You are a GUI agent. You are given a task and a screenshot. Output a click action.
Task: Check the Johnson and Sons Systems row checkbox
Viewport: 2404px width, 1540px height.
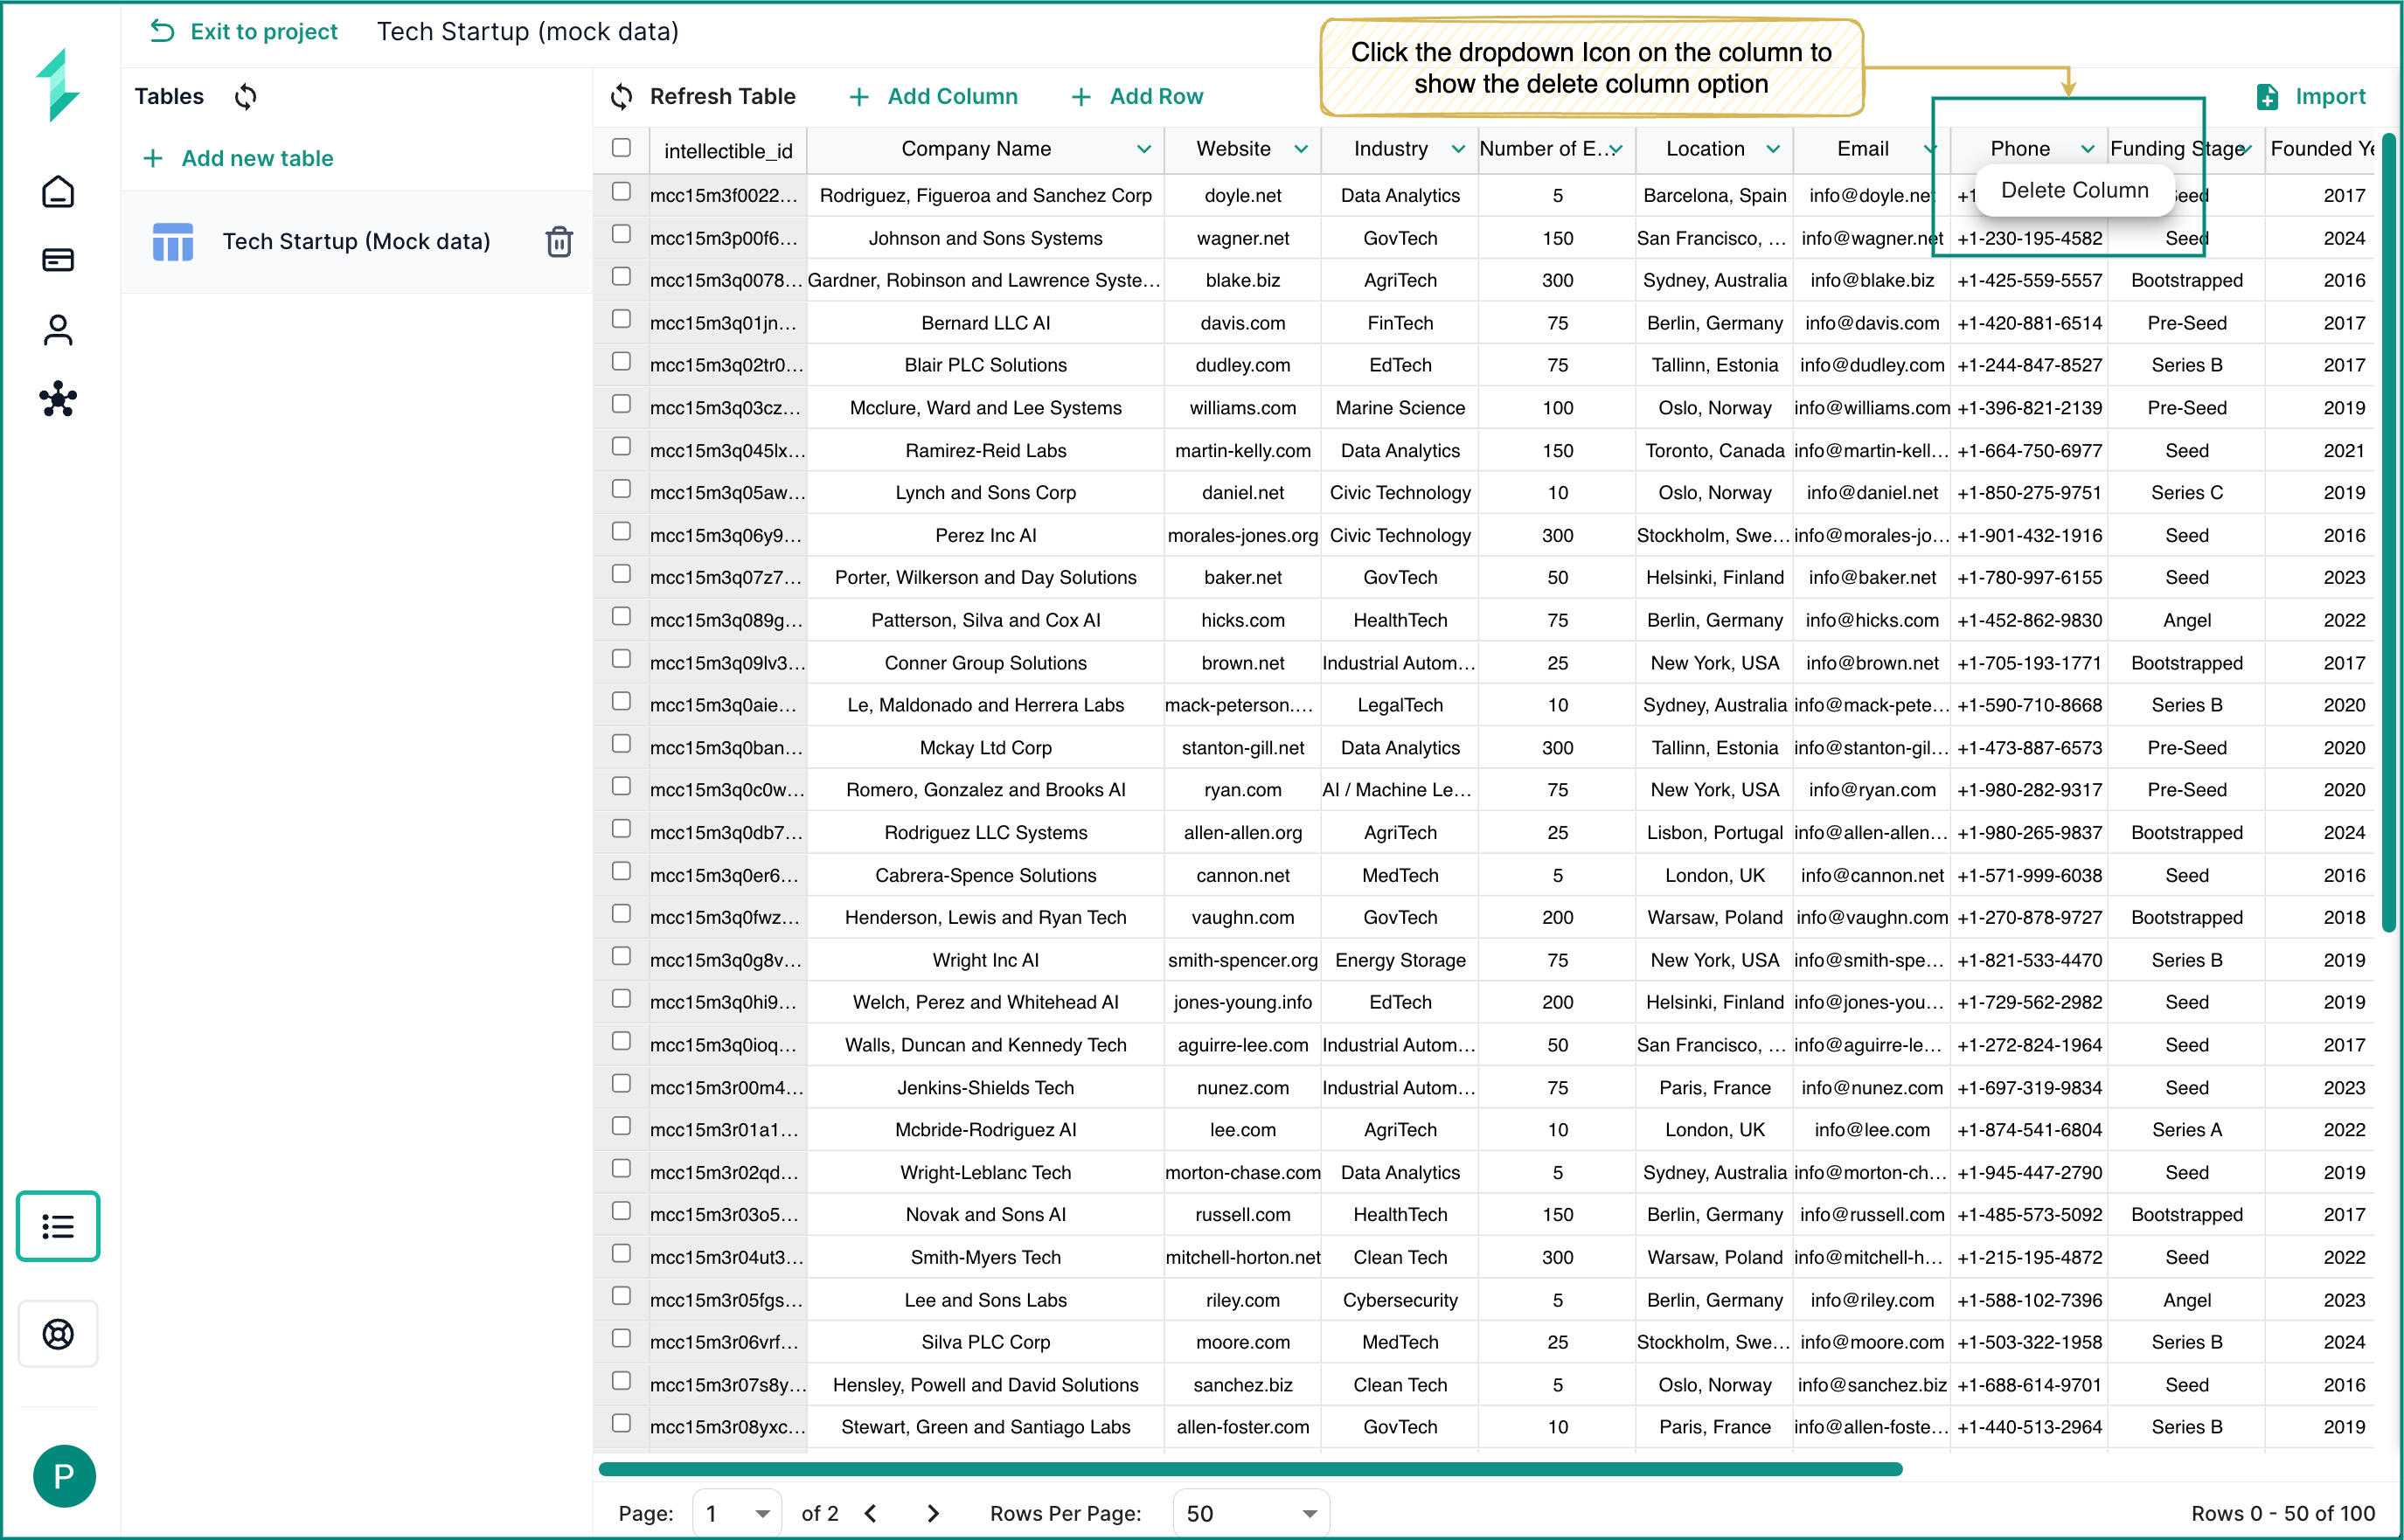click(x=621, y=234)
